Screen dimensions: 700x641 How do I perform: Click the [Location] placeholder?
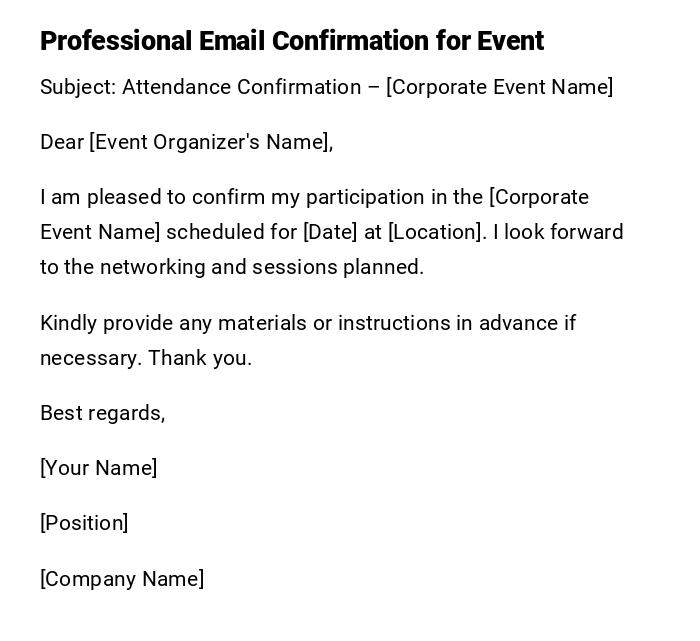(437, 232)
